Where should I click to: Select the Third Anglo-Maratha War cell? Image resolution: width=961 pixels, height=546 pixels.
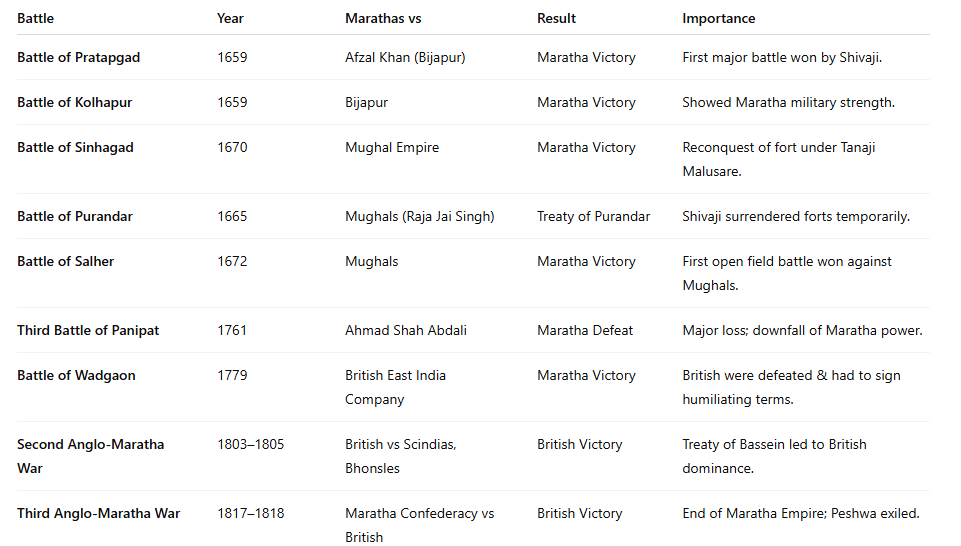coord(99,513)
